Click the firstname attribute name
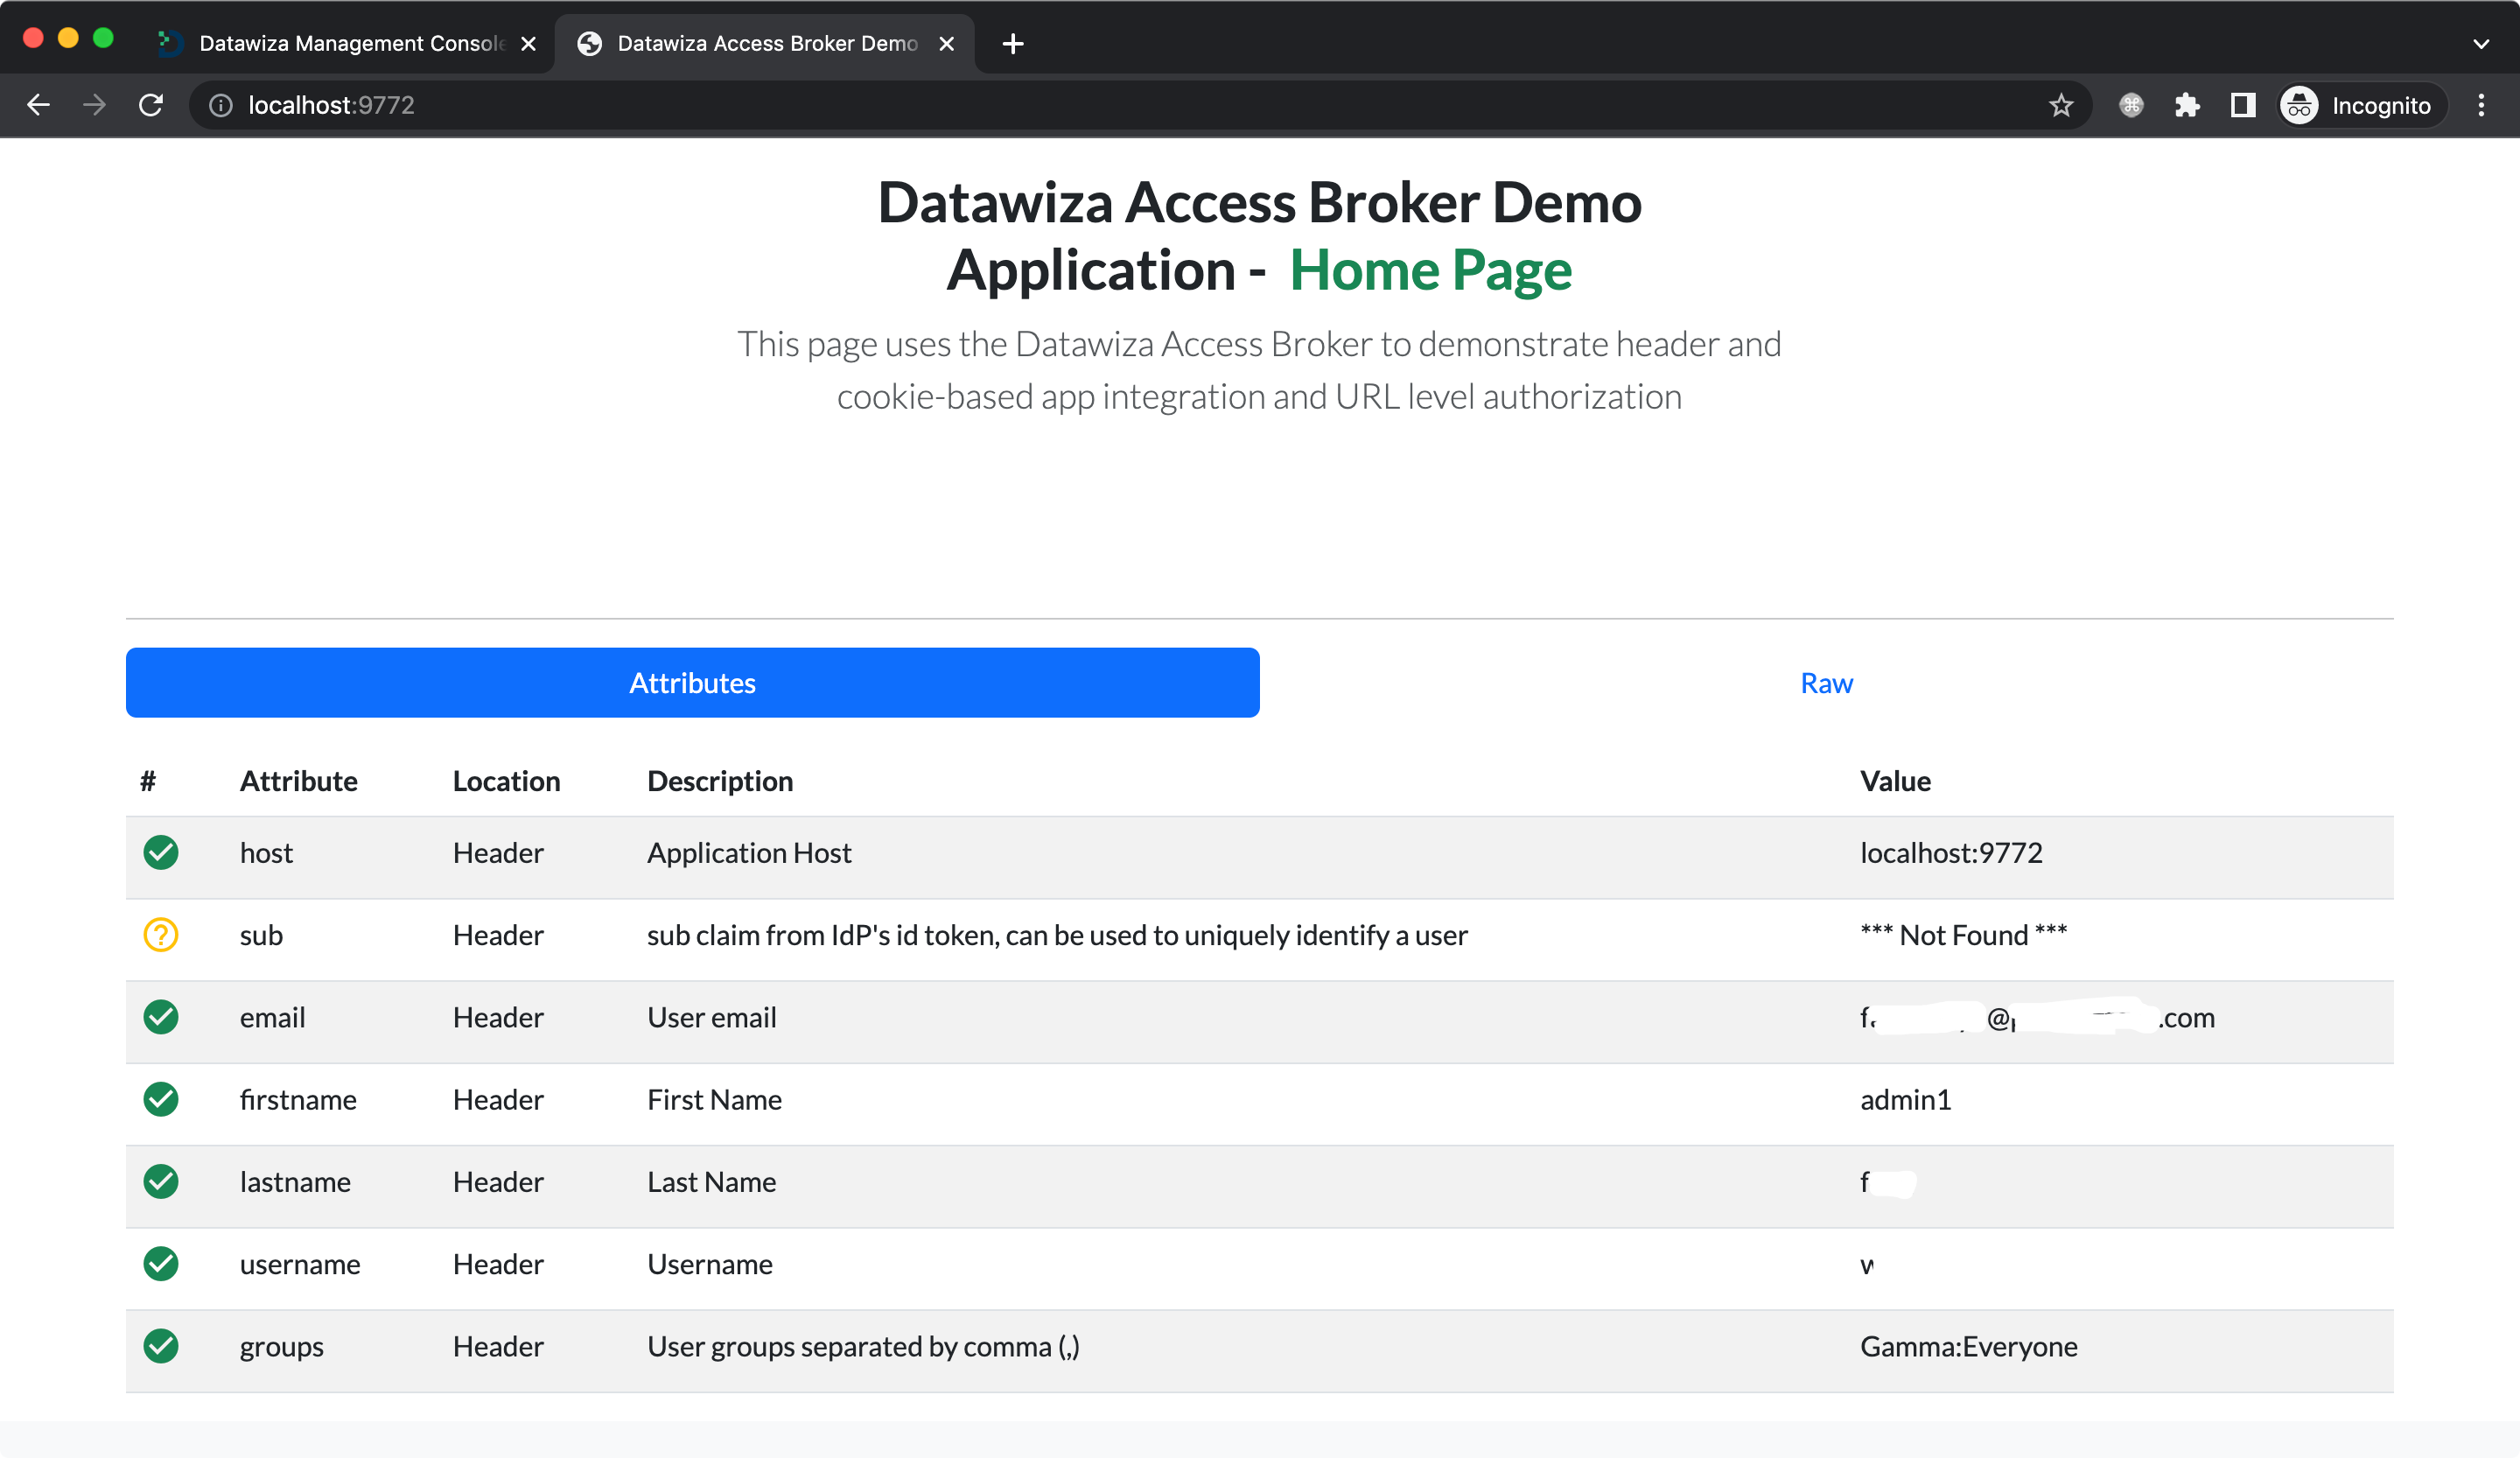This screenshot has height=1458, width=2520. tap(298, 1100)
